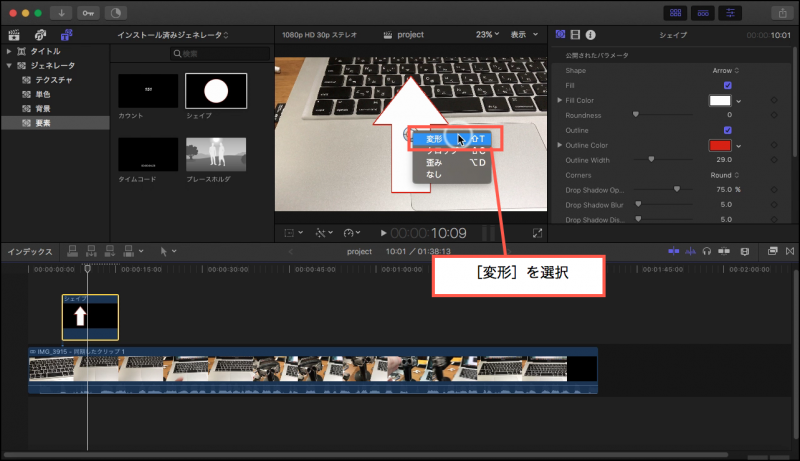The image size is (800, 461).
Task: Select the シェイプ clip in timeline
Action: pos(90,317)
